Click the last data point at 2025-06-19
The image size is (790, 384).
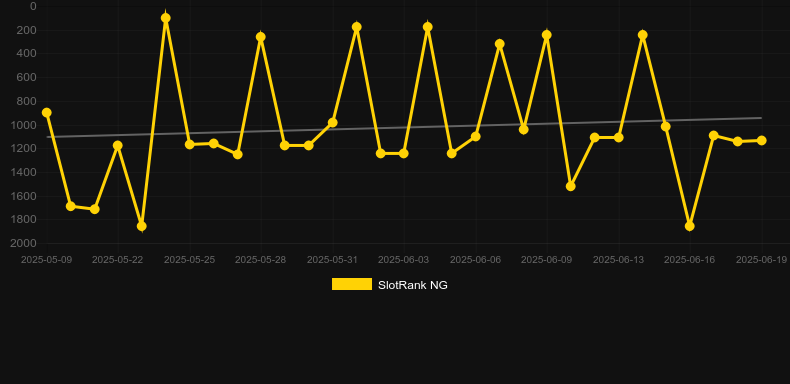[x=762, y=141]
